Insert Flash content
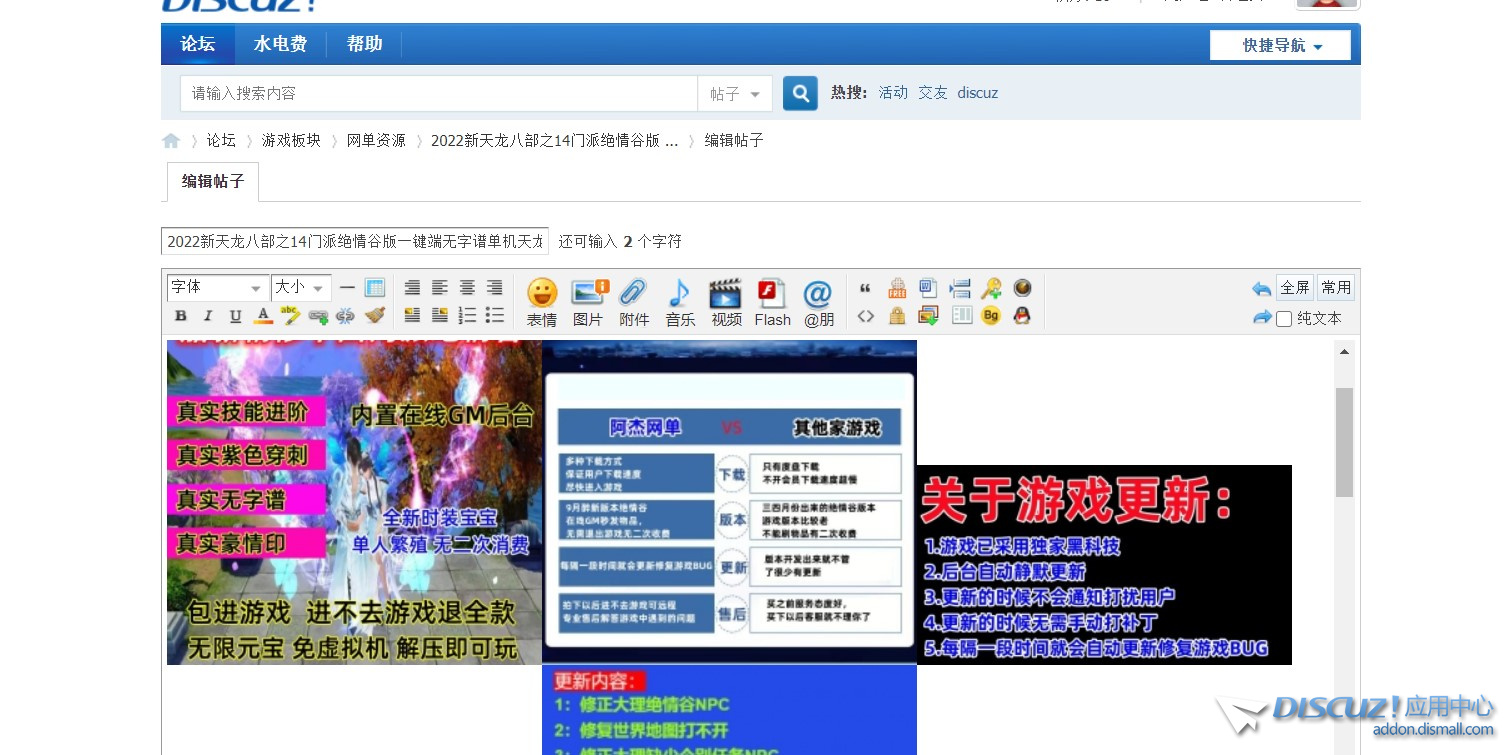Image resolution: width=1512 pixels, height=755 pixels. 773,303
